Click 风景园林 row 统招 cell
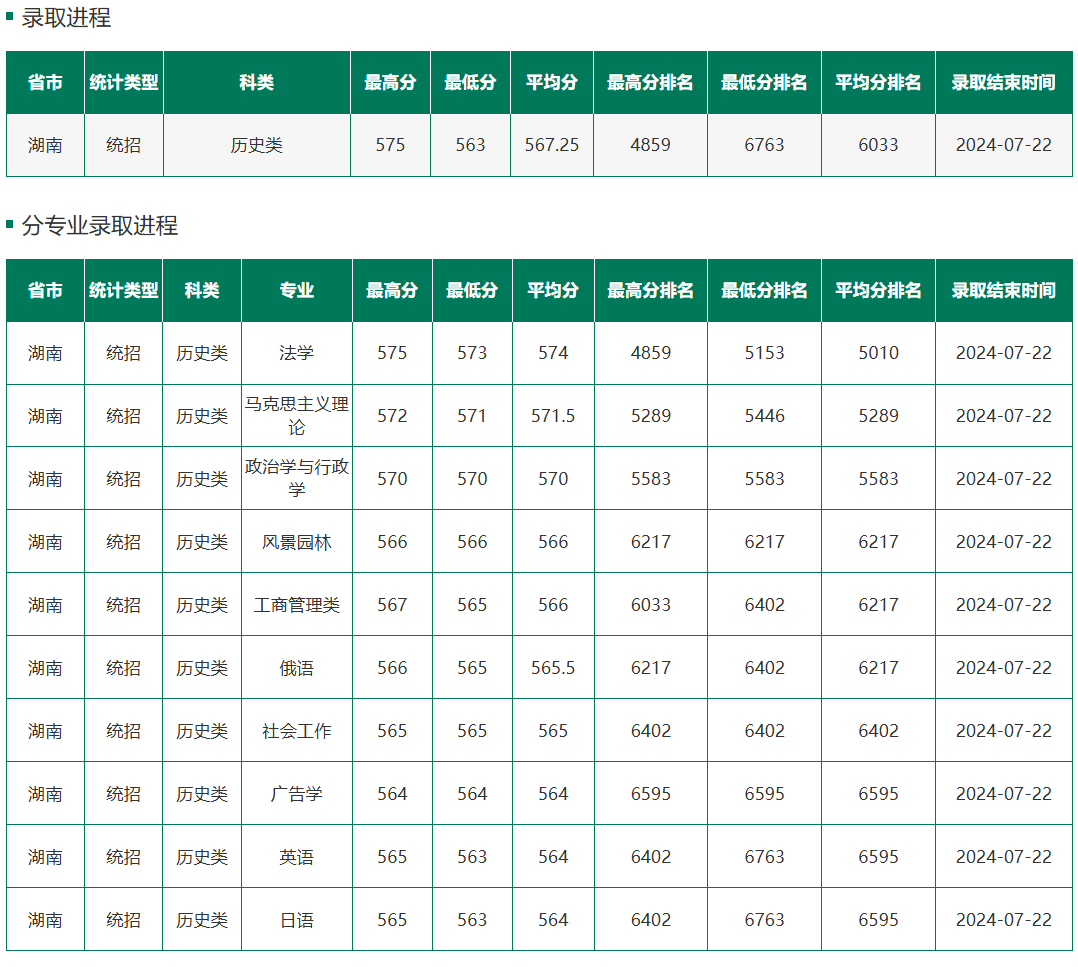The width and height of the screenshot is (1078, 967). pos(124,542)
